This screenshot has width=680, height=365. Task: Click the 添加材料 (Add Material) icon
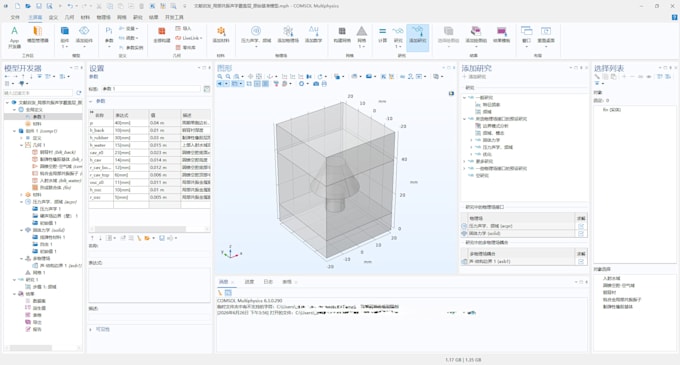coord(221,35)
